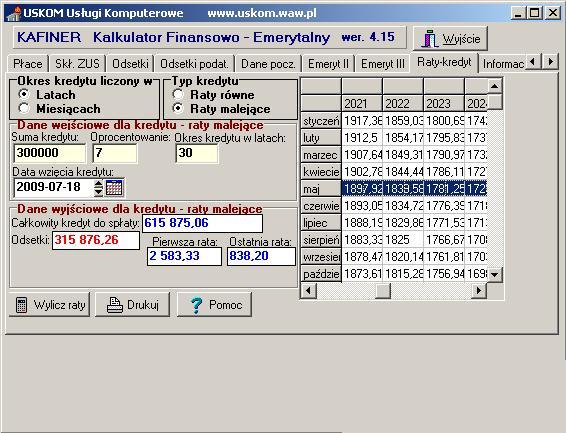This screenshot has width=566, height=433.
Task: Click cell 1790,97 for marzec 2023
Action: (444, 155)
